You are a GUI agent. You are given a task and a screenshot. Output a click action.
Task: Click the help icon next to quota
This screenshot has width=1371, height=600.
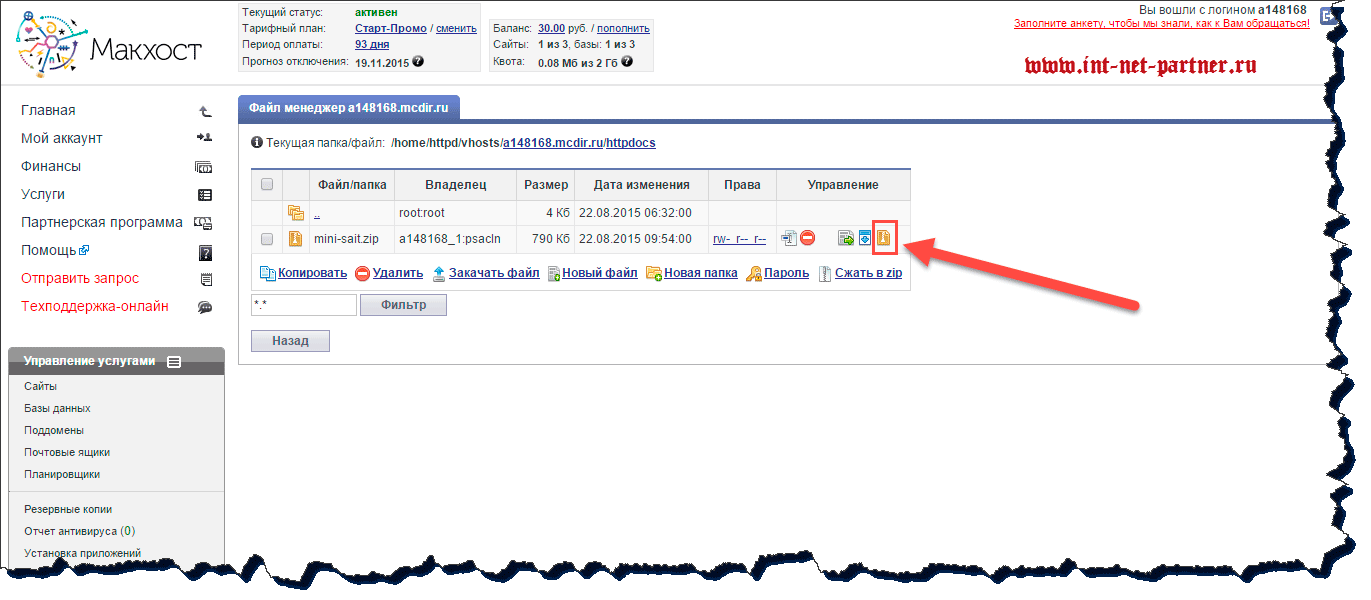coord(626,61)
